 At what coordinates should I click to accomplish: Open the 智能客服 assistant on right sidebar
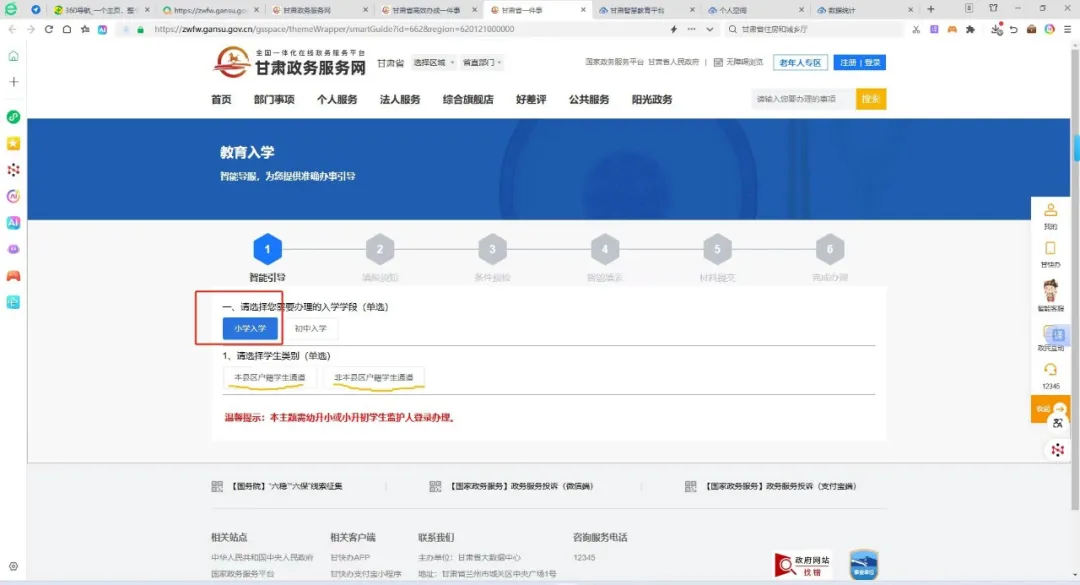(x=1051, y=290)
